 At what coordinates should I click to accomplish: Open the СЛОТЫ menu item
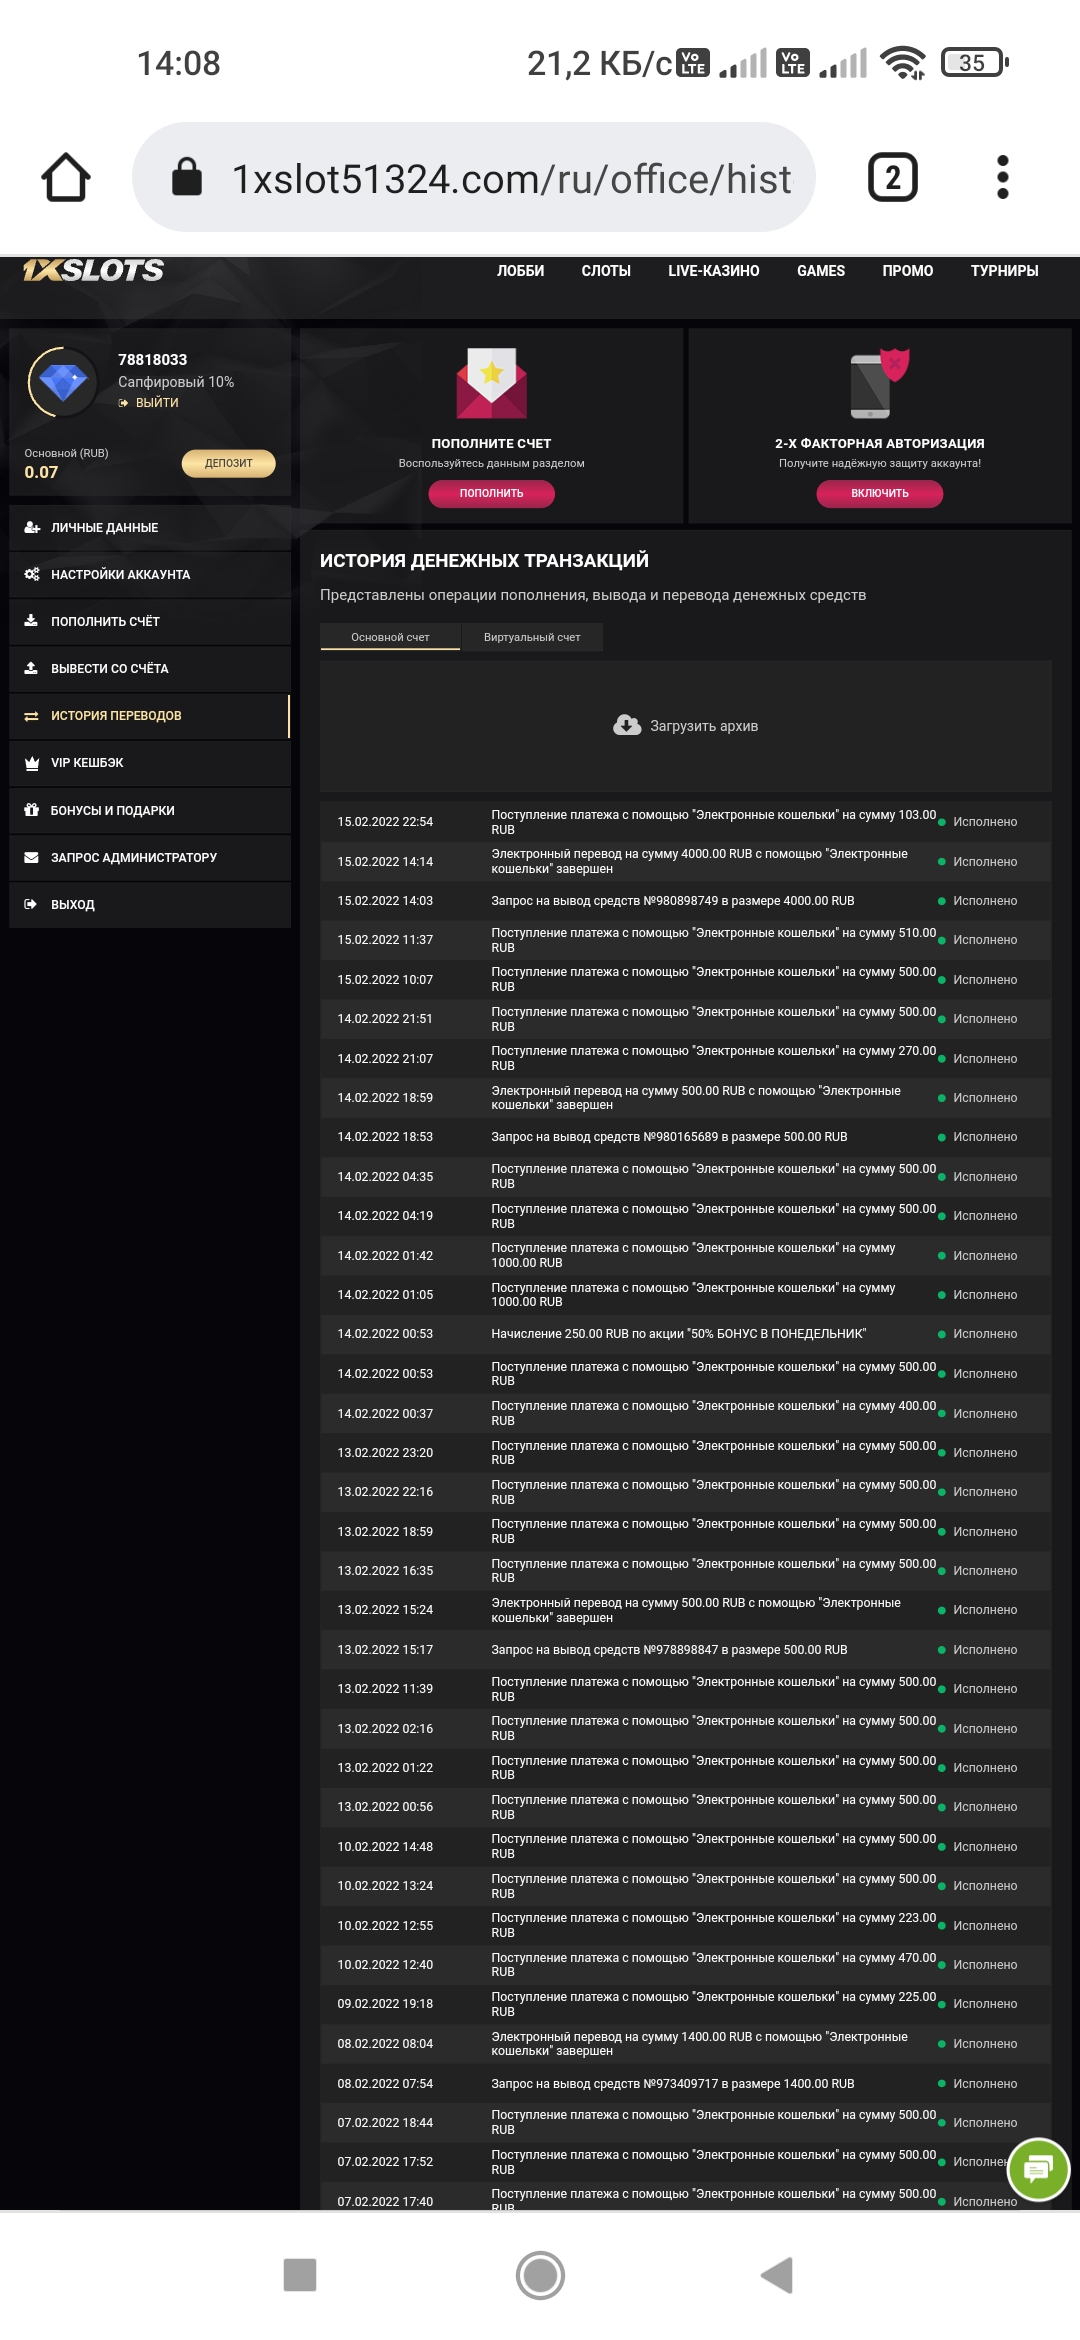click(606, 271)
